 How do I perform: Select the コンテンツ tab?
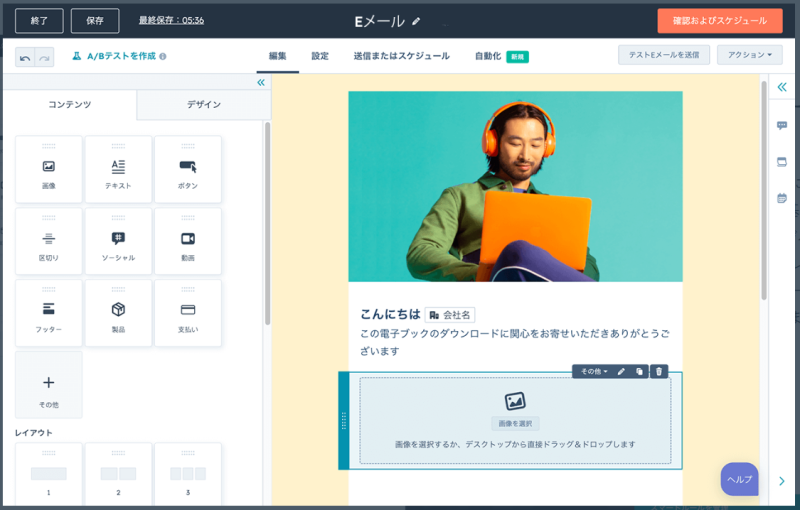[70, 105]
